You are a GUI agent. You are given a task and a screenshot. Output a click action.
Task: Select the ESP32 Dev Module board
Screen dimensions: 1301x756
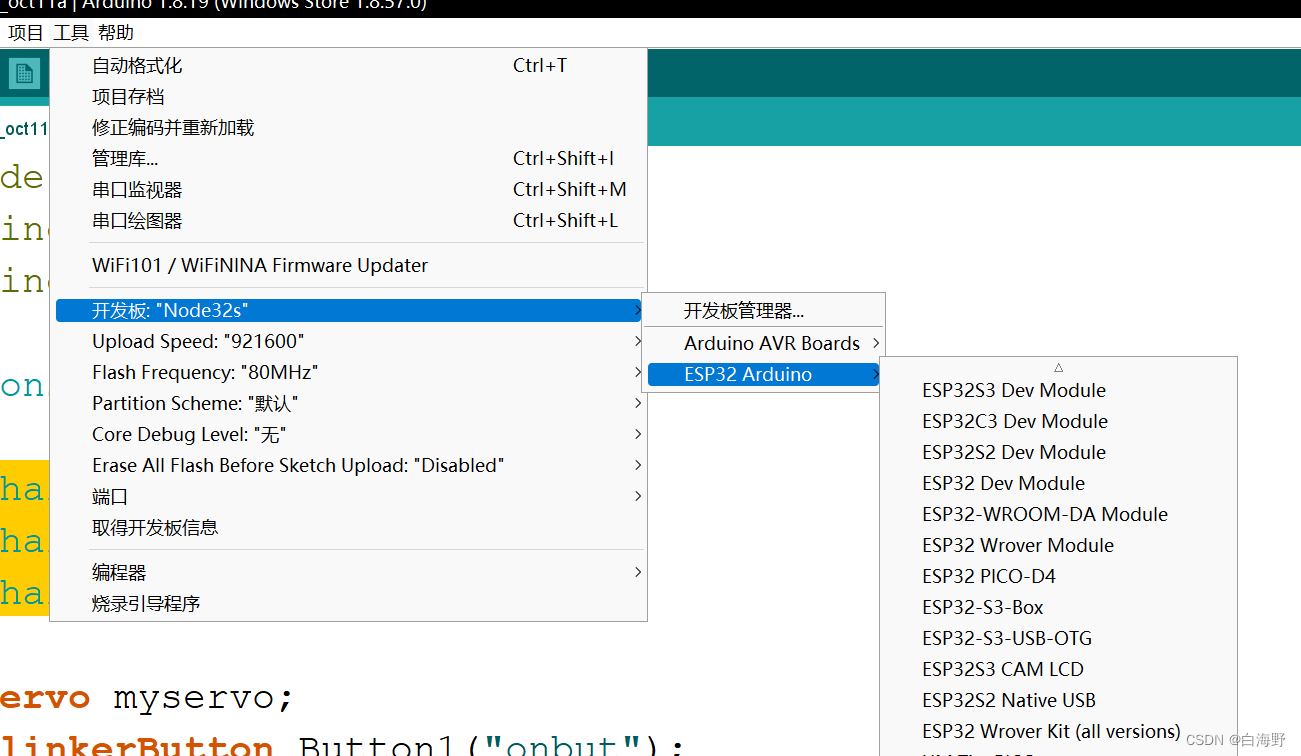coord(1003,483)
